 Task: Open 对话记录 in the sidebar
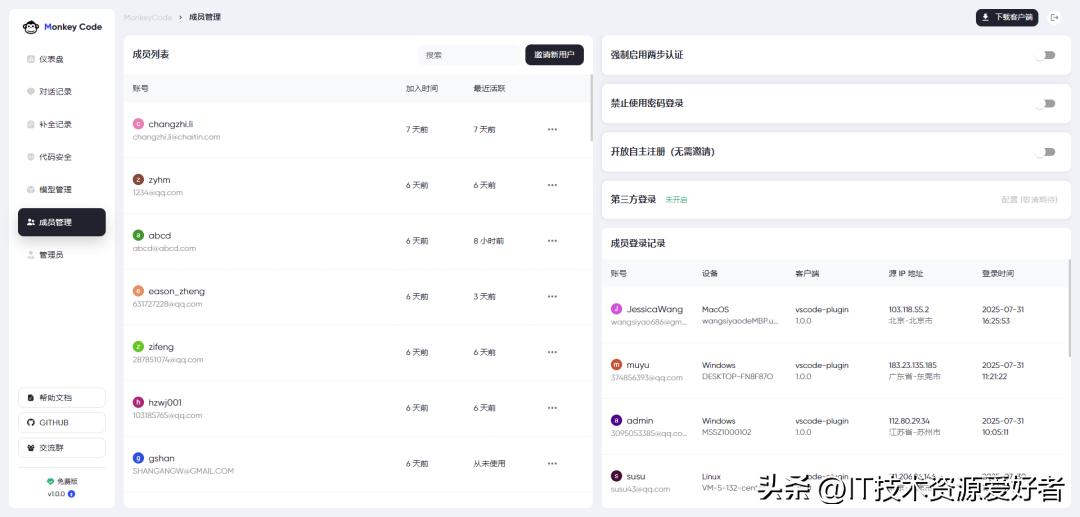(62, 92)
